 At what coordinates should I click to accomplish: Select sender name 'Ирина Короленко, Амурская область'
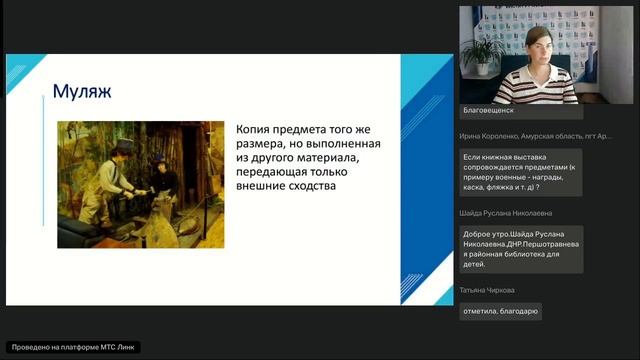(x=535, y=136)
